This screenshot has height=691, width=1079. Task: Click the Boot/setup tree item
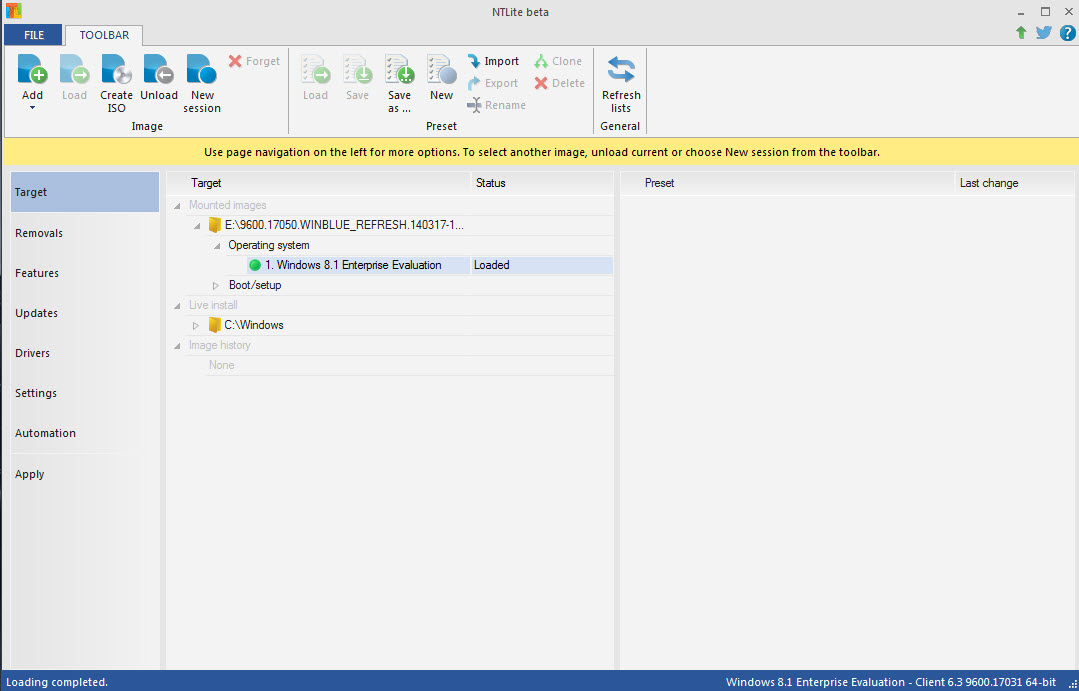click(x=255, y=285)
